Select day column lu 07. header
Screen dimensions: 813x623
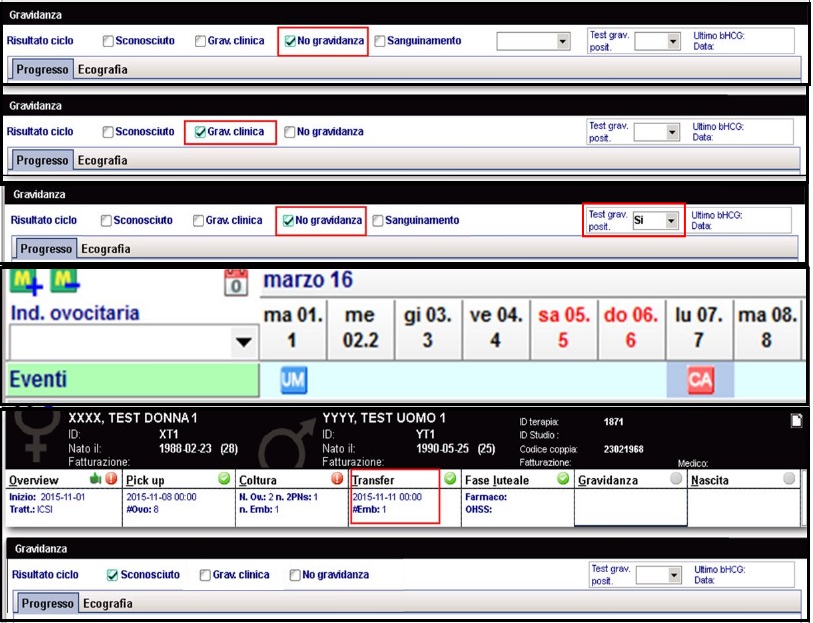tap(699, 328)
